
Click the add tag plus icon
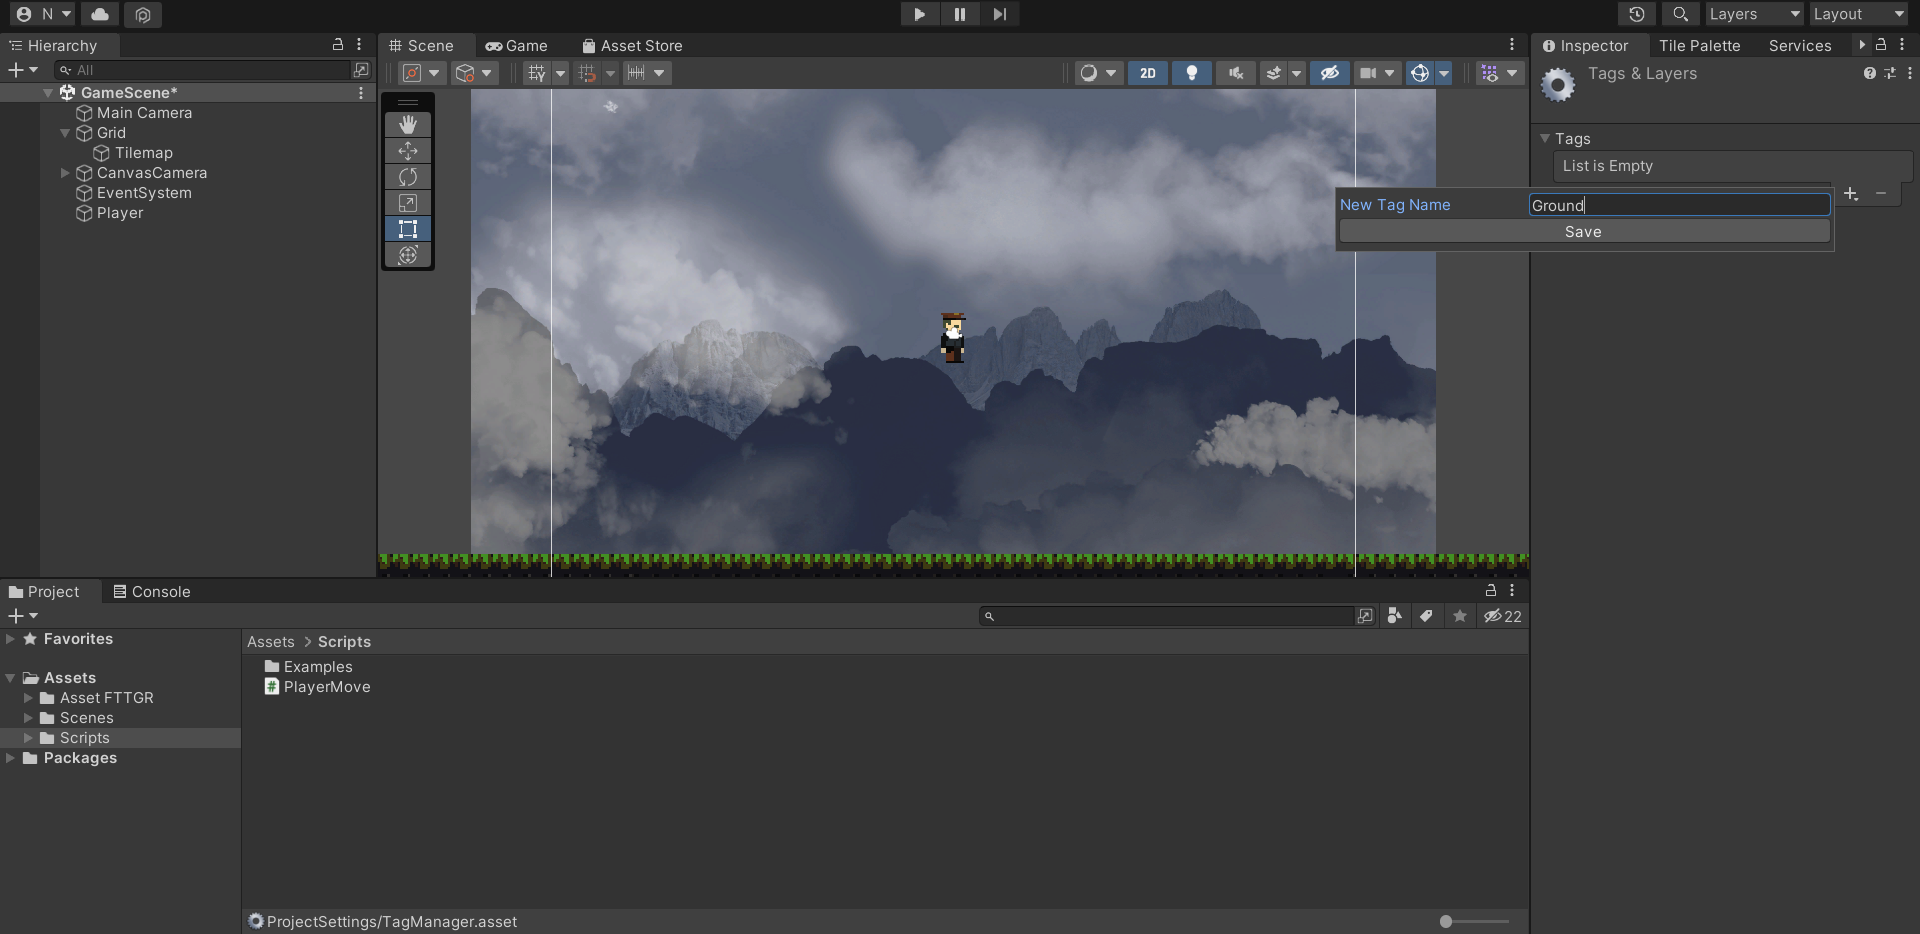pos(1851,194)
